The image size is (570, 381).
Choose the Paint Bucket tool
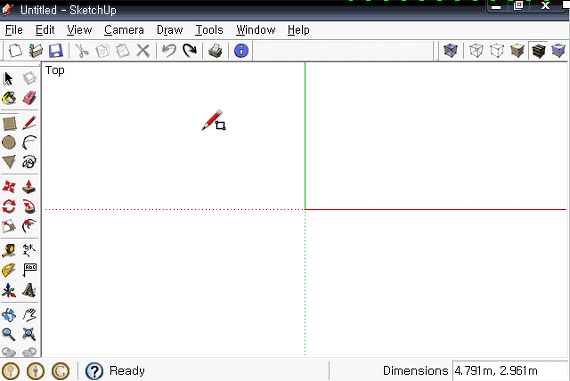pos(9,98)
